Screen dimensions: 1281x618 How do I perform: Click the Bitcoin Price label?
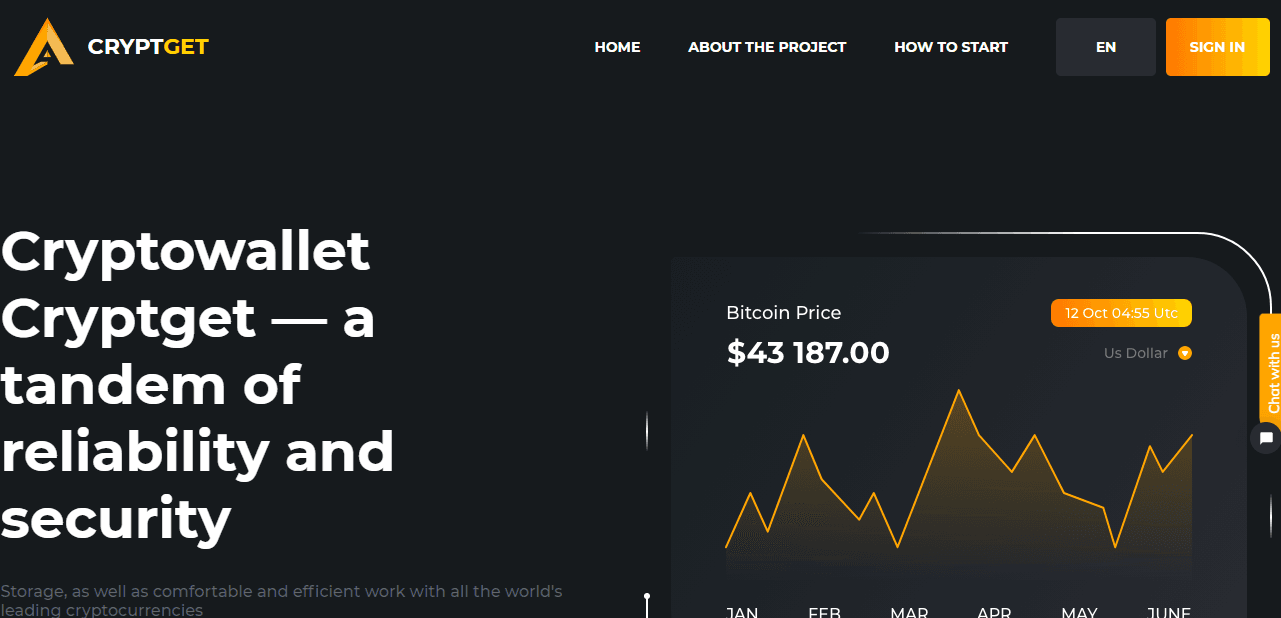pos(784,313)
